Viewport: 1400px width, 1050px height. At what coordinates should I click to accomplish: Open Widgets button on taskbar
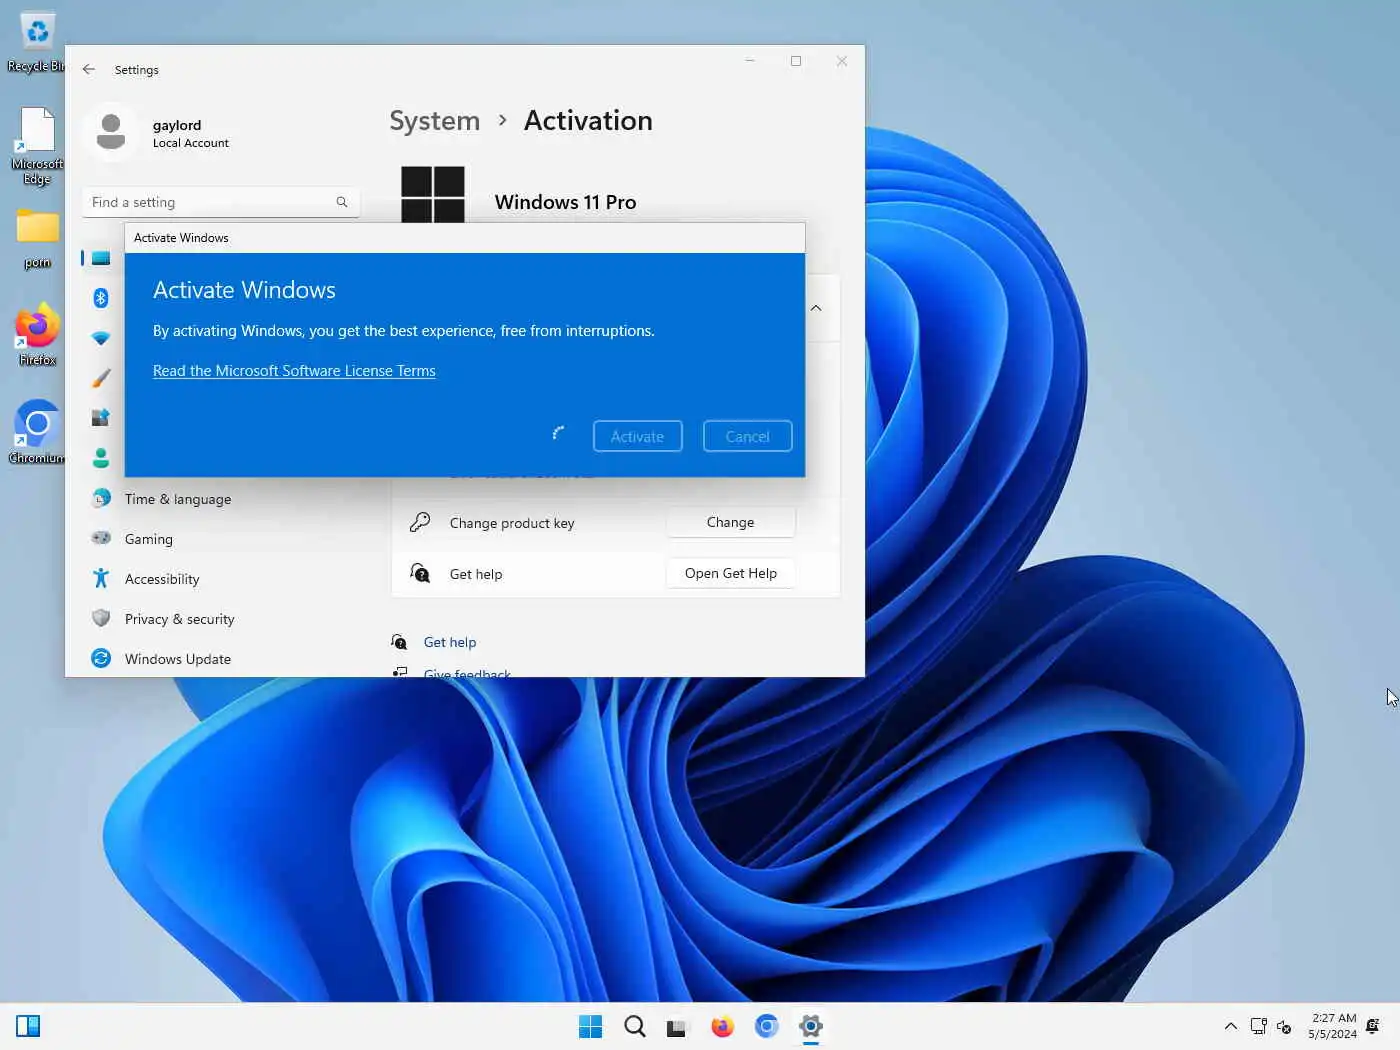(x=28, y=1026)
